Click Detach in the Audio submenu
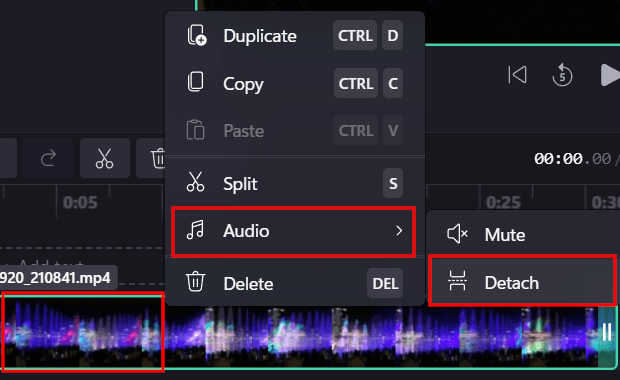Viewport: 620px width, 380px height. pyautogui.click(x=523, y=282)
